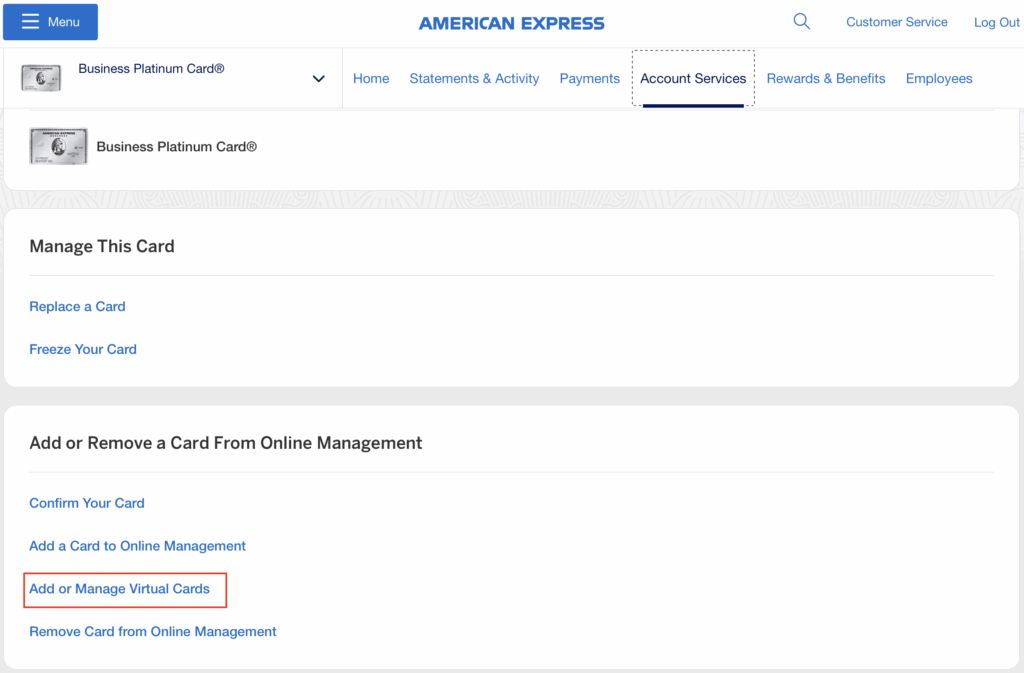Select the small card icon next to Business Platinum

coord(40,78)
